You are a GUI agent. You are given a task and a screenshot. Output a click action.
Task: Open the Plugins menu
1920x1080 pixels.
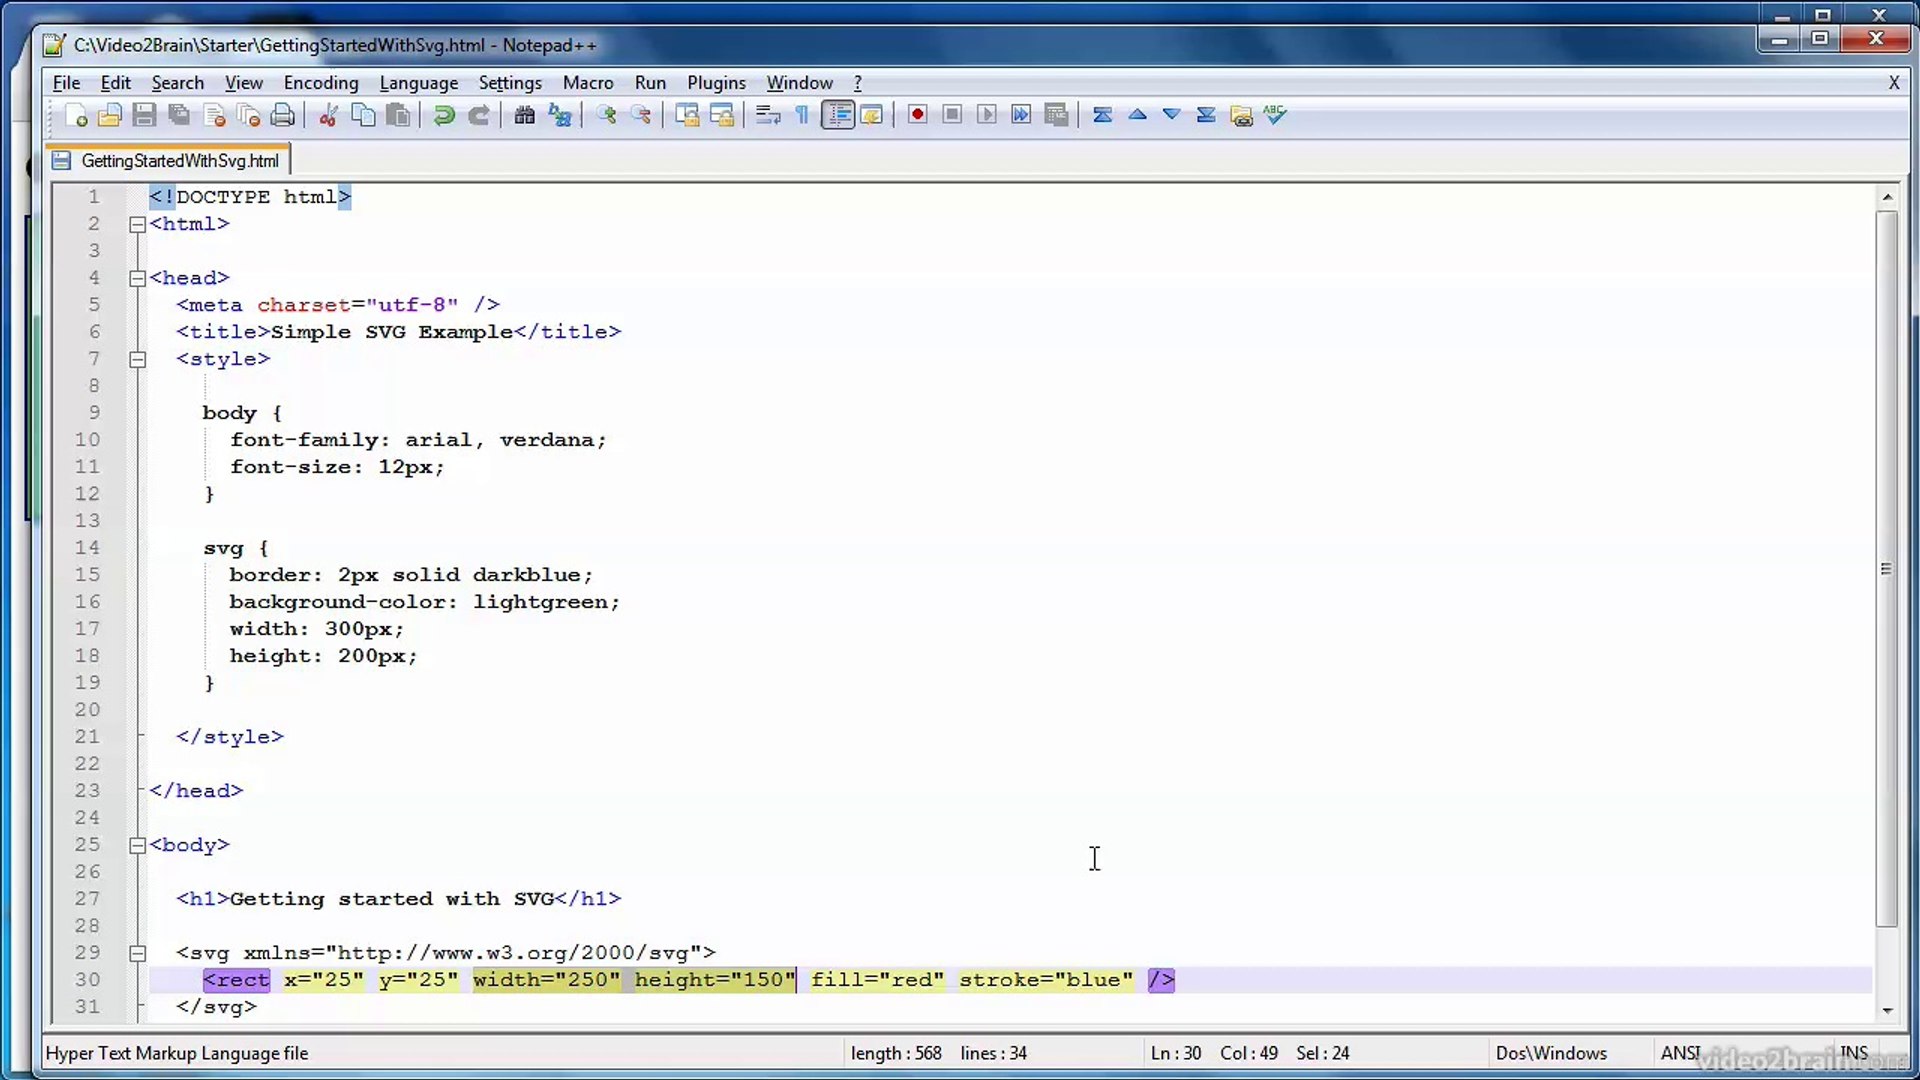(716, 83)
